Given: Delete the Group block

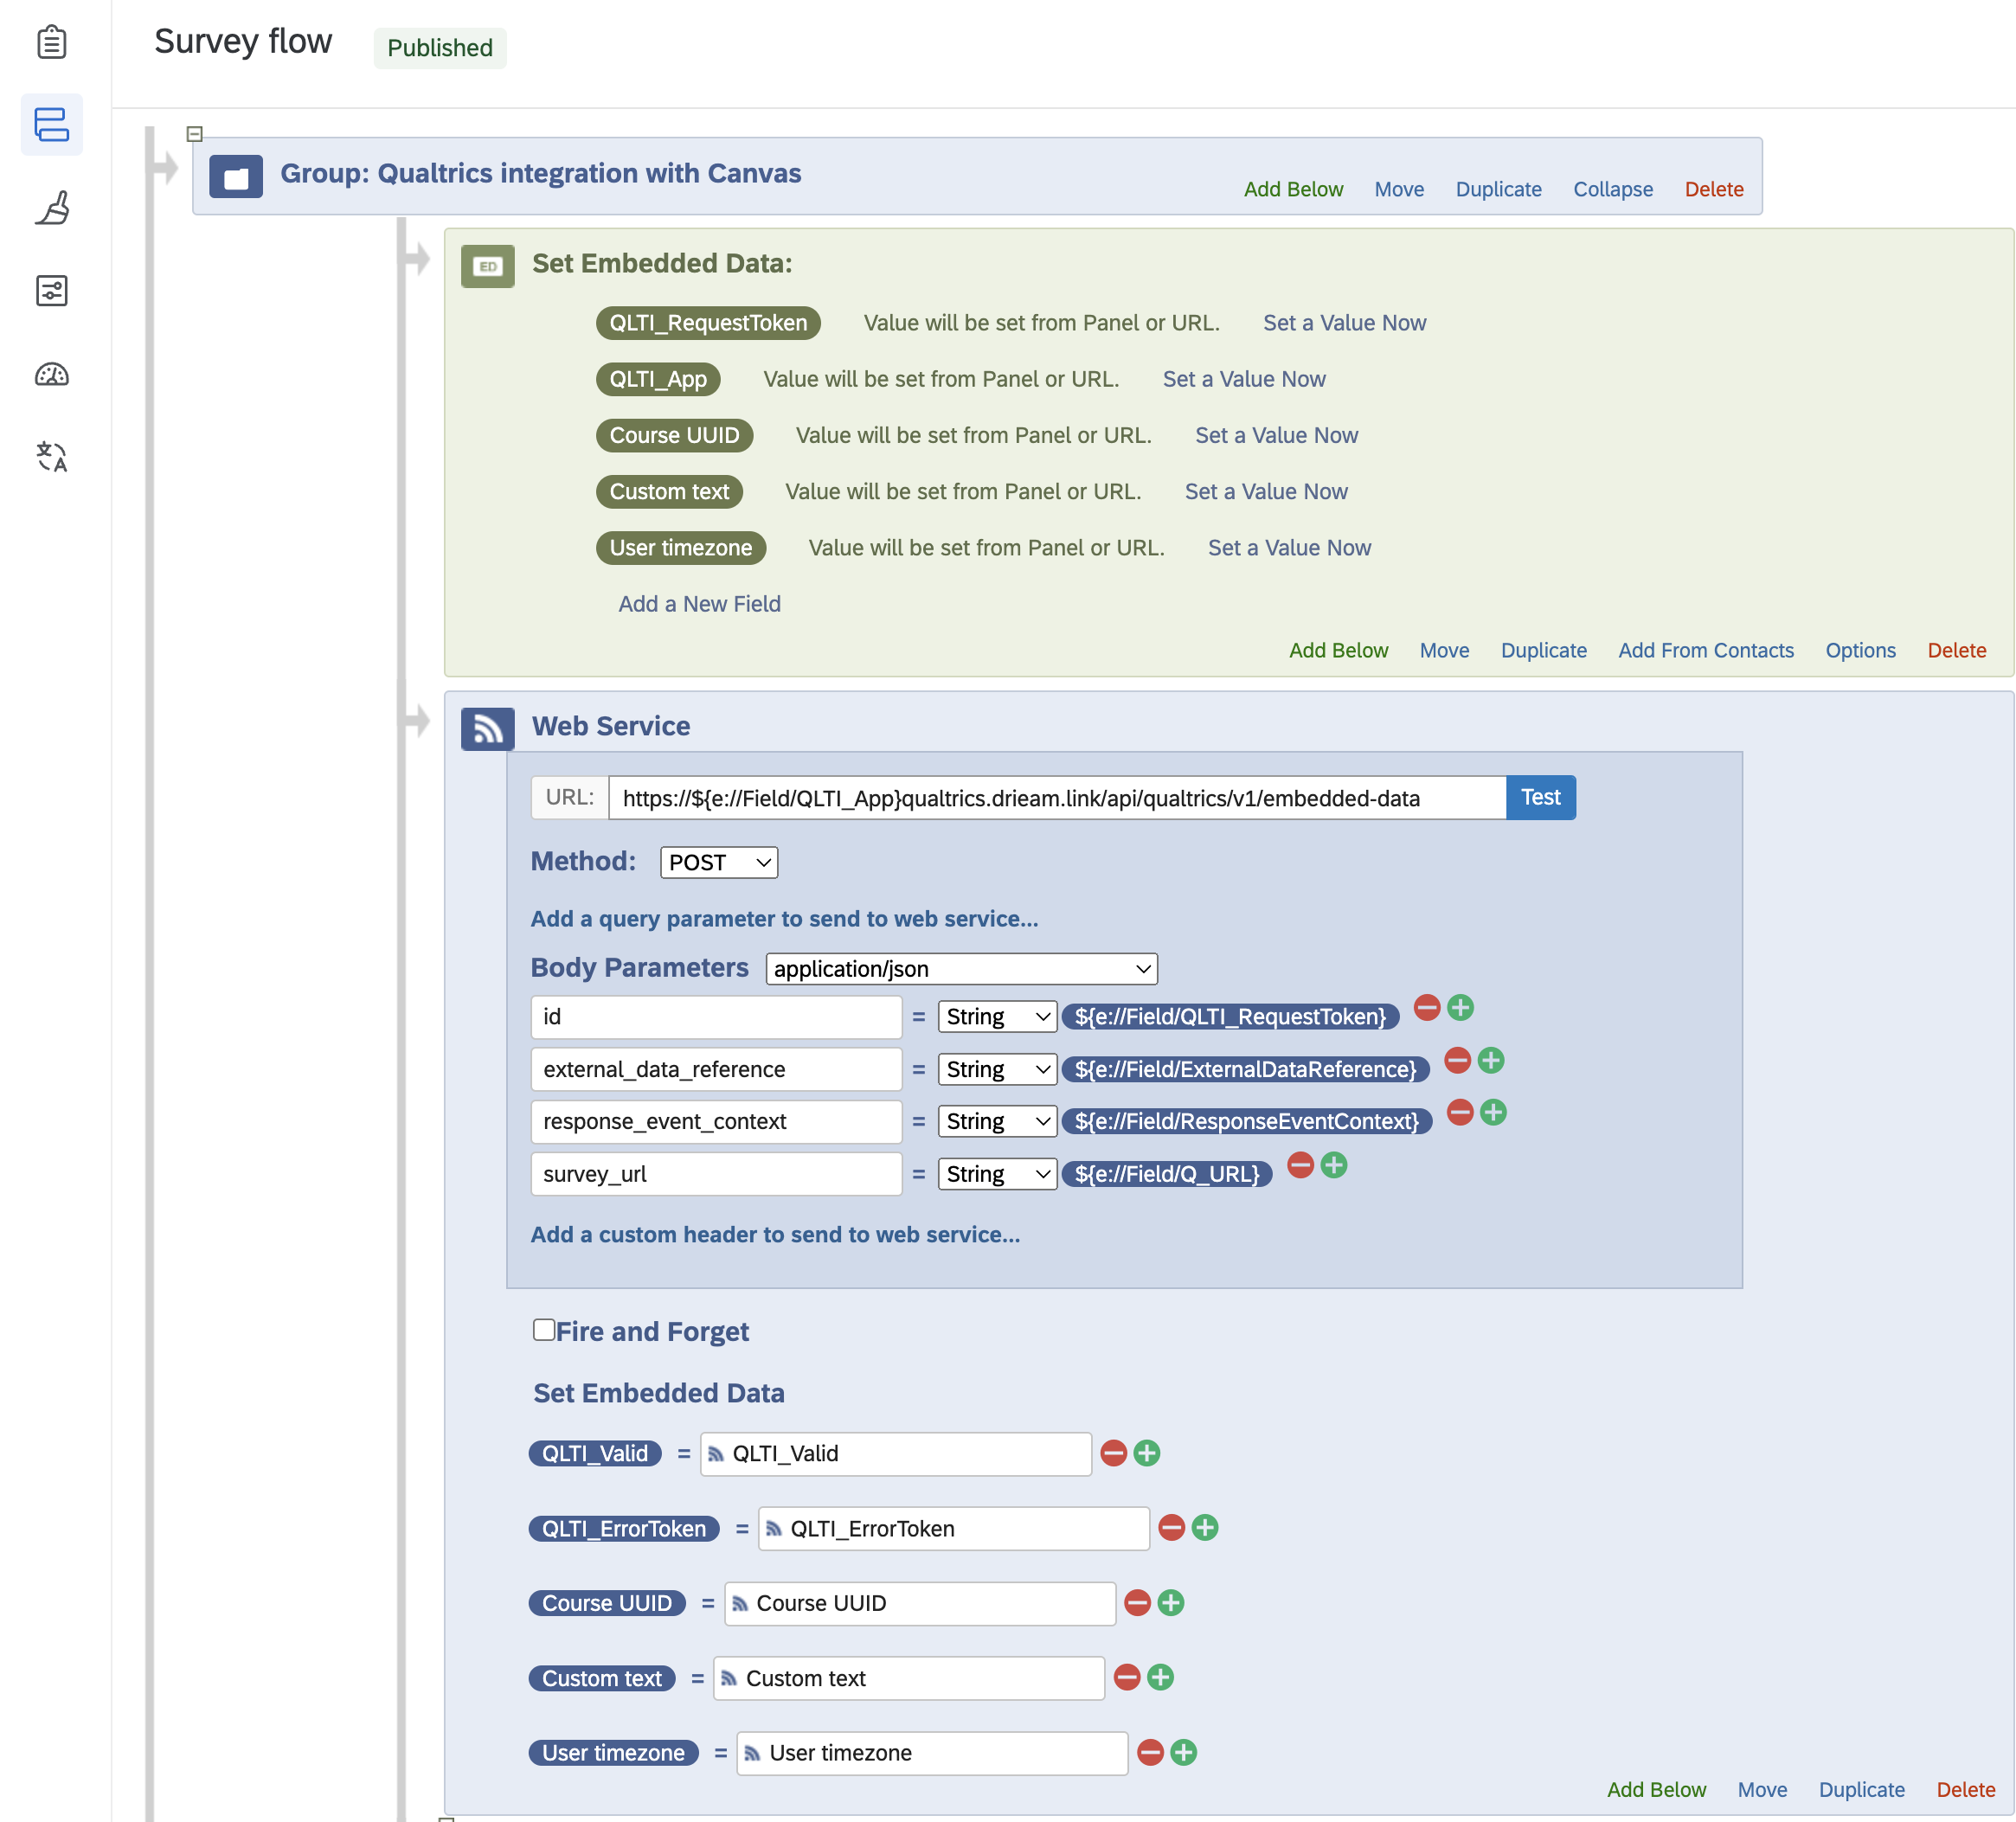Looking at the screenshot, I should tap(1714, 189).
